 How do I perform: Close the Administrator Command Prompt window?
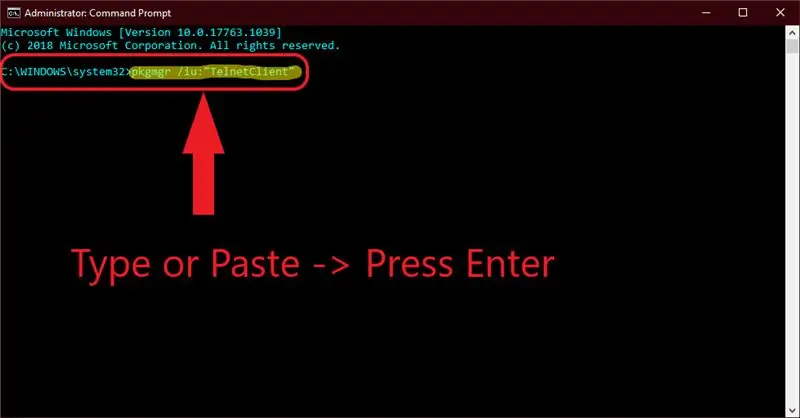(780, 13)
